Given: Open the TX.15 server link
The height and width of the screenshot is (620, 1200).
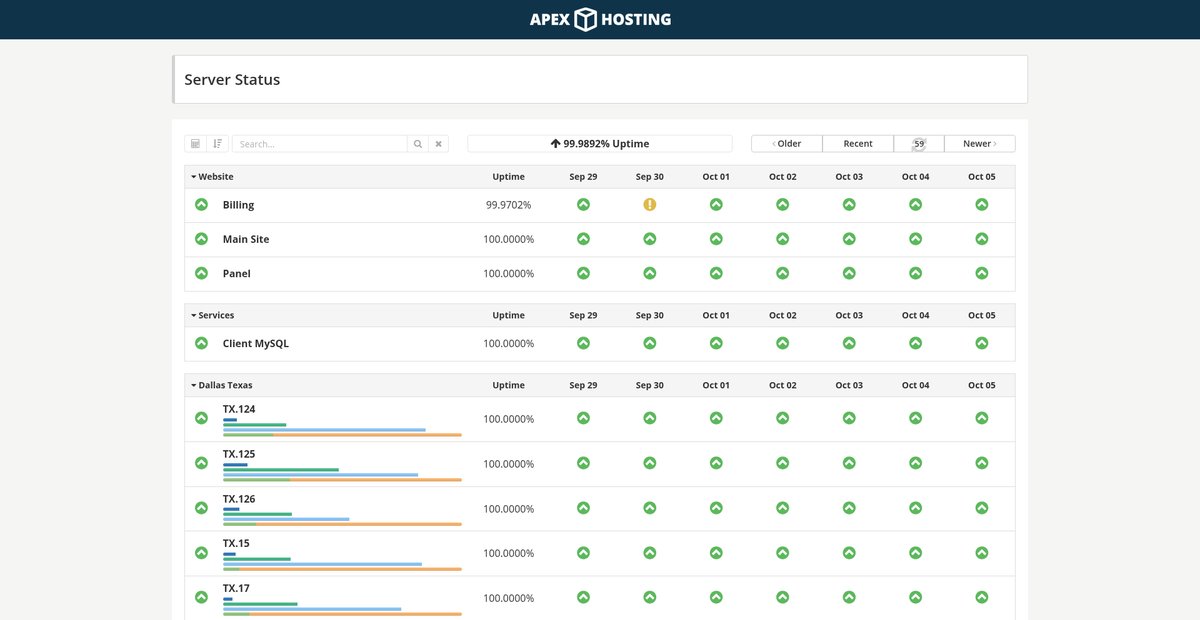Looking at the screenshot, I should click(236, 543).
